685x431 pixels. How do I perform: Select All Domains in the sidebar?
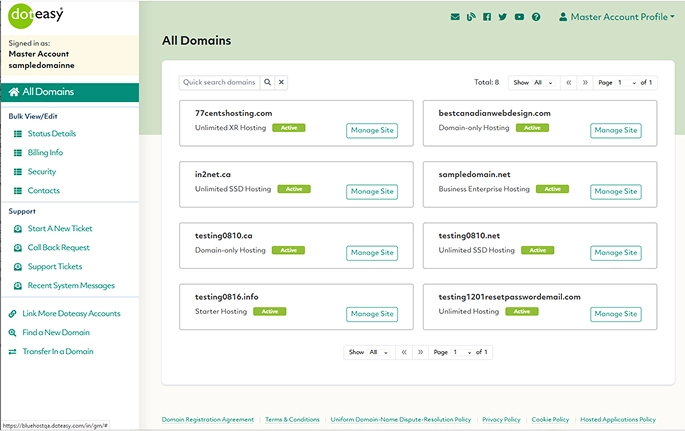(70, 92)
